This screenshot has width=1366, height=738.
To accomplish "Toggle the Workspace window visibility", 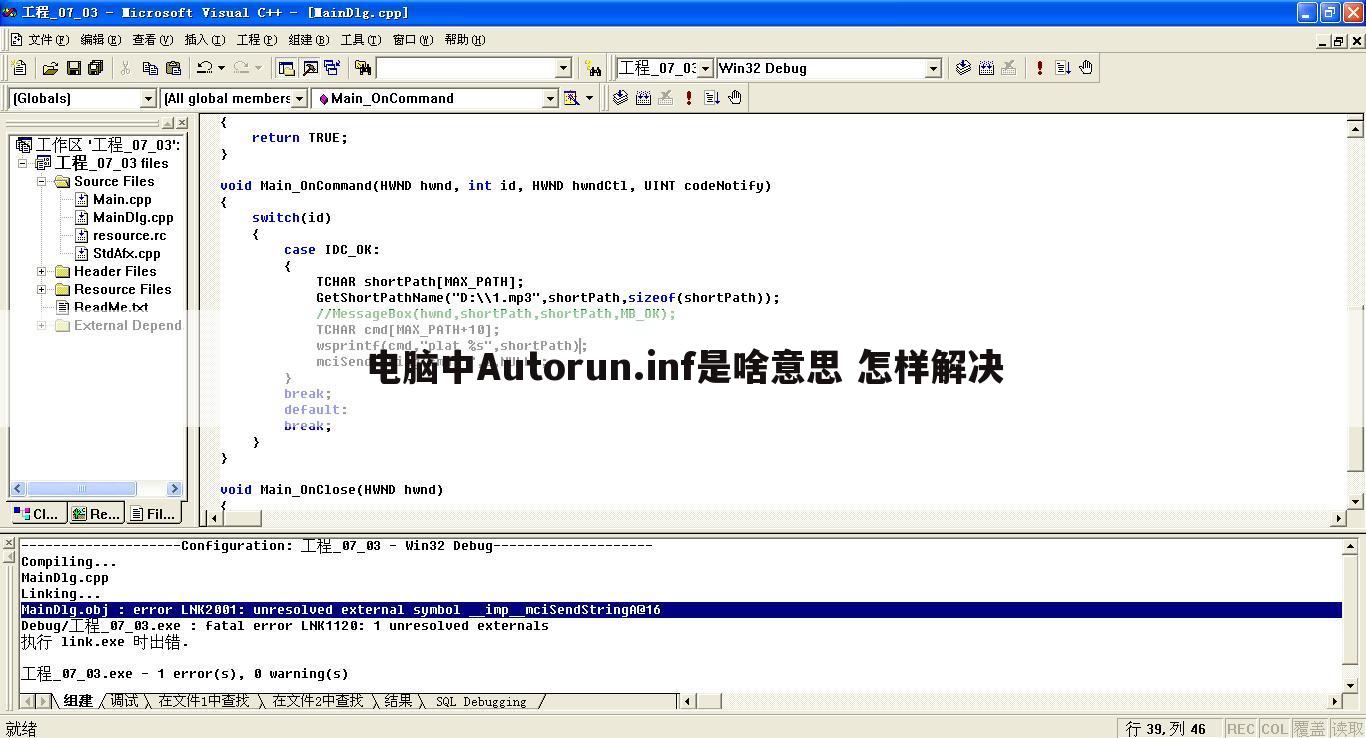I will (285, 67).
